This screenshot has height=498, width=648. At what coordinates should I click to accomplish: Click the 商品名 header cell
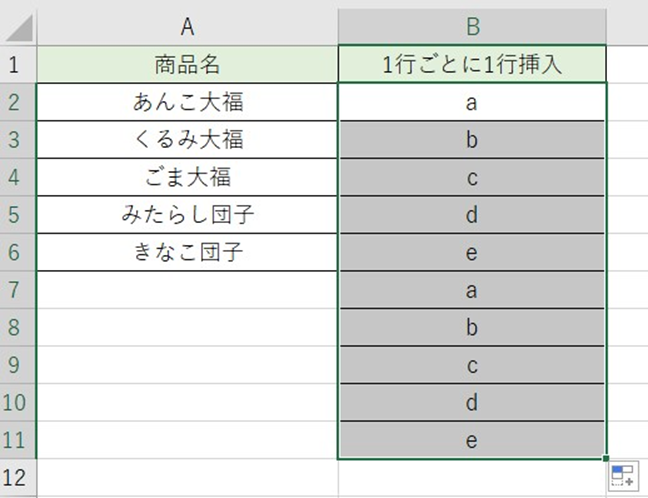point(187,65)
